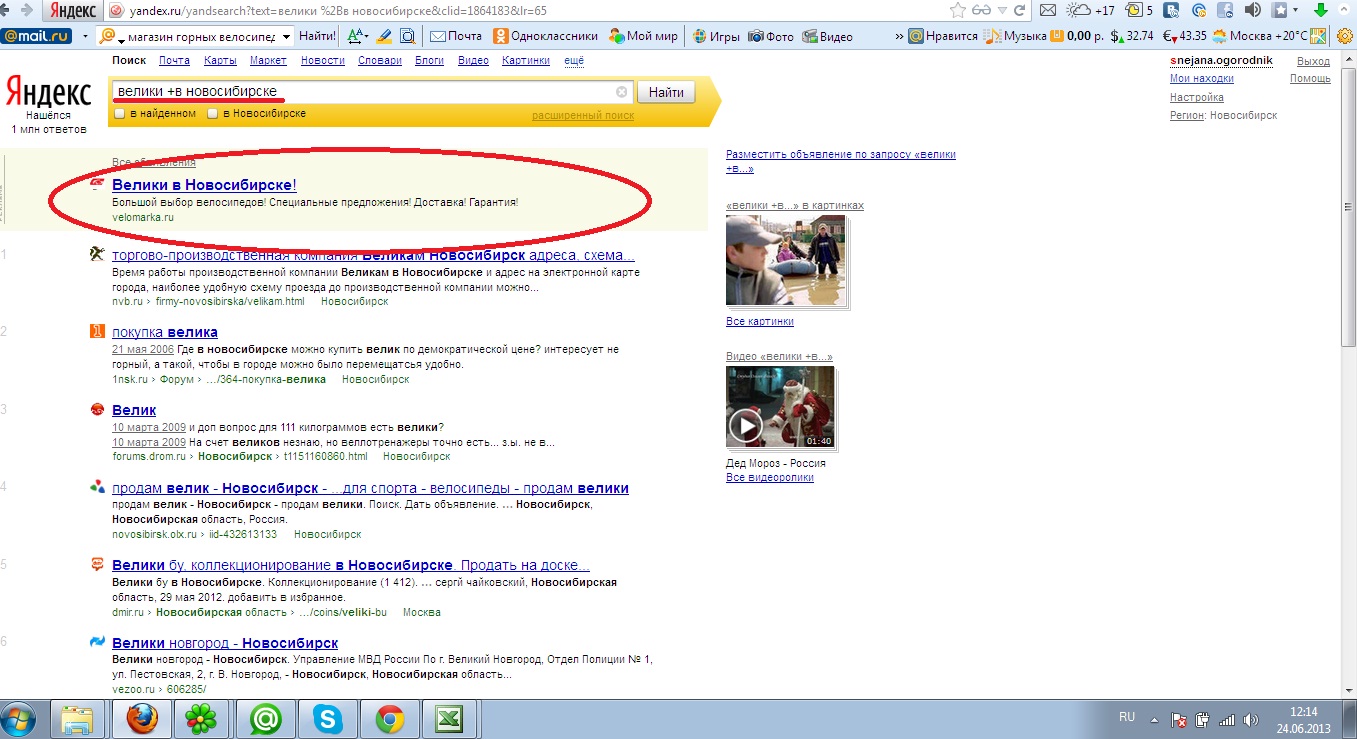The height and width of the screenshot is (739, 1357).
Task: Open Excel from the taskbar
Action: coord(449,718)
